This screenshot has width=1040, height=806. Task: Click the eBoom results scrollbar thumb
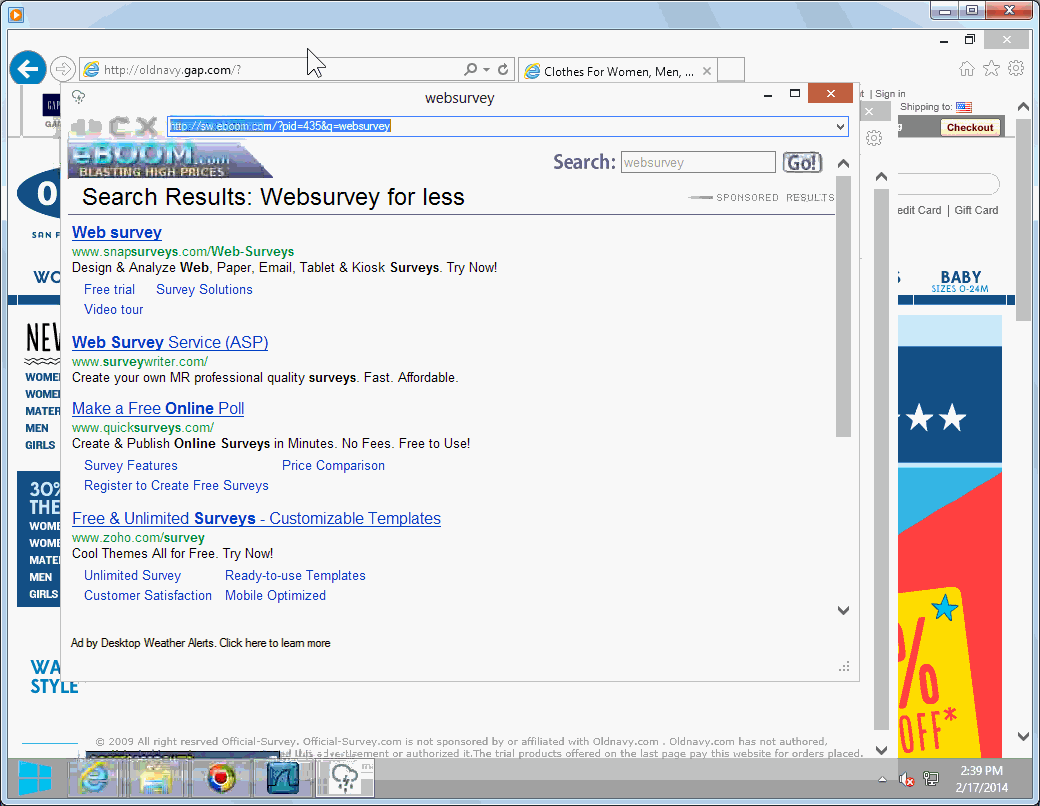pyautogui.click(x=843, y=306)
